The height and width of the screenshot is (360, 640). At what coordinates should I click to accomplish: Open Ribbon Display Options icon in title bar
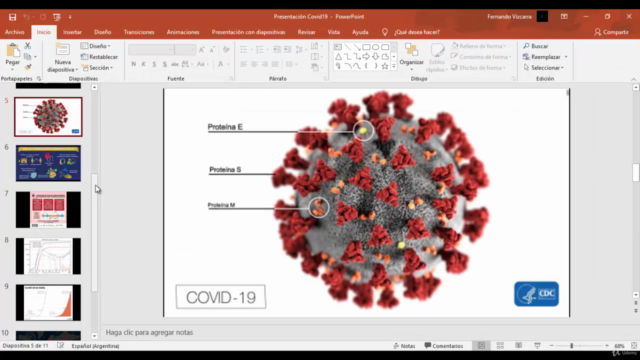click(564, 17)
